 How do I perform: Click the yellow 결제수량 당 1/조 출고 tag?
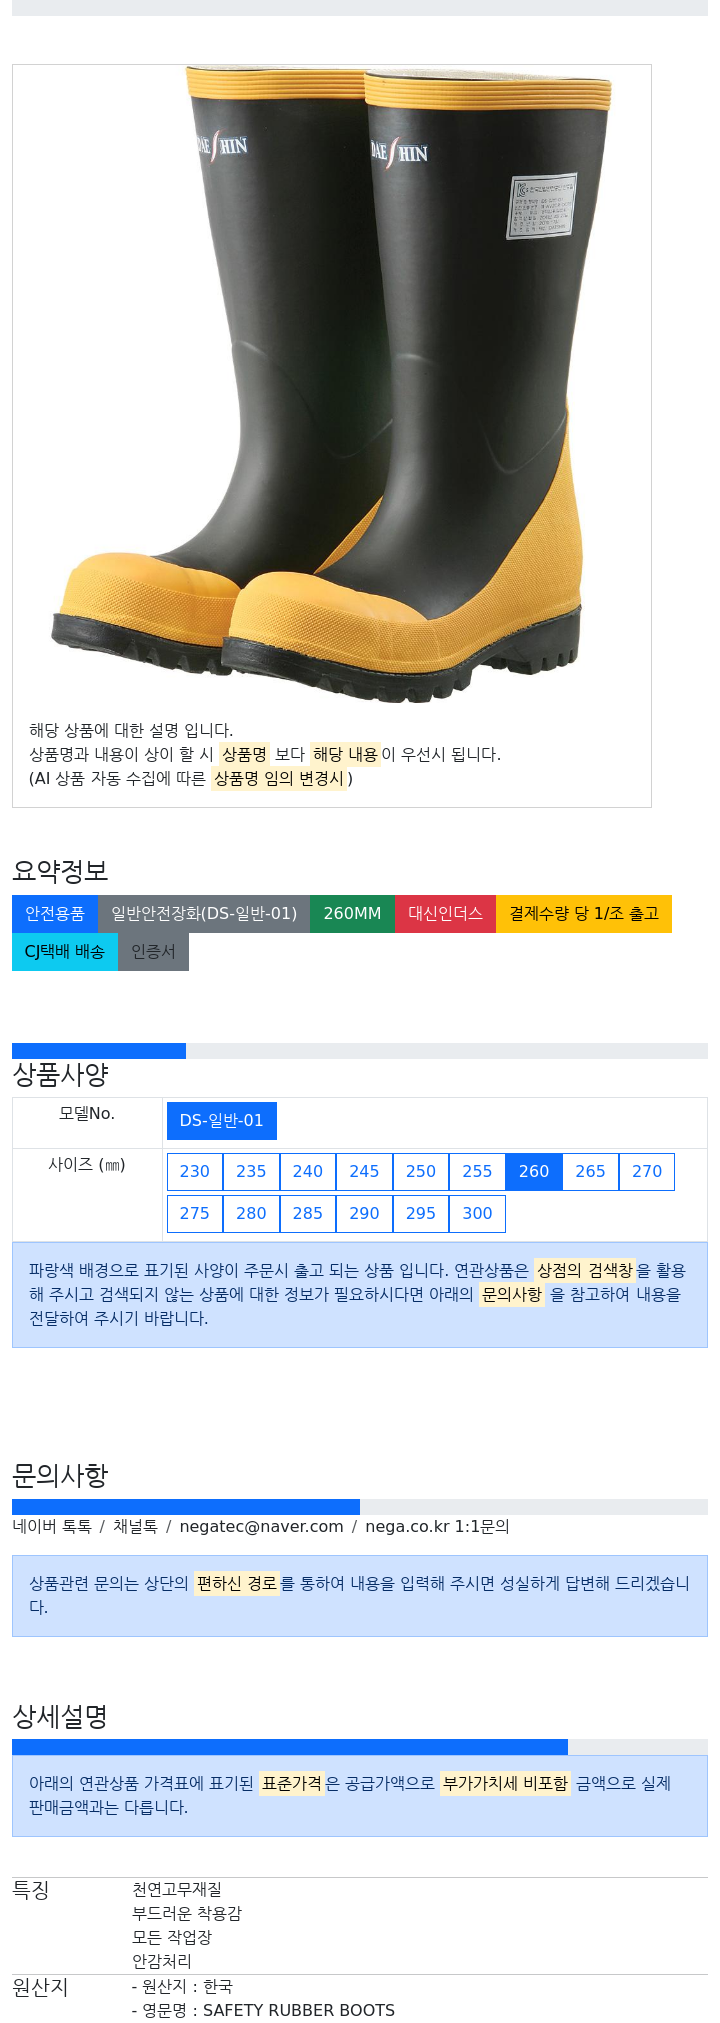[584, 914]
